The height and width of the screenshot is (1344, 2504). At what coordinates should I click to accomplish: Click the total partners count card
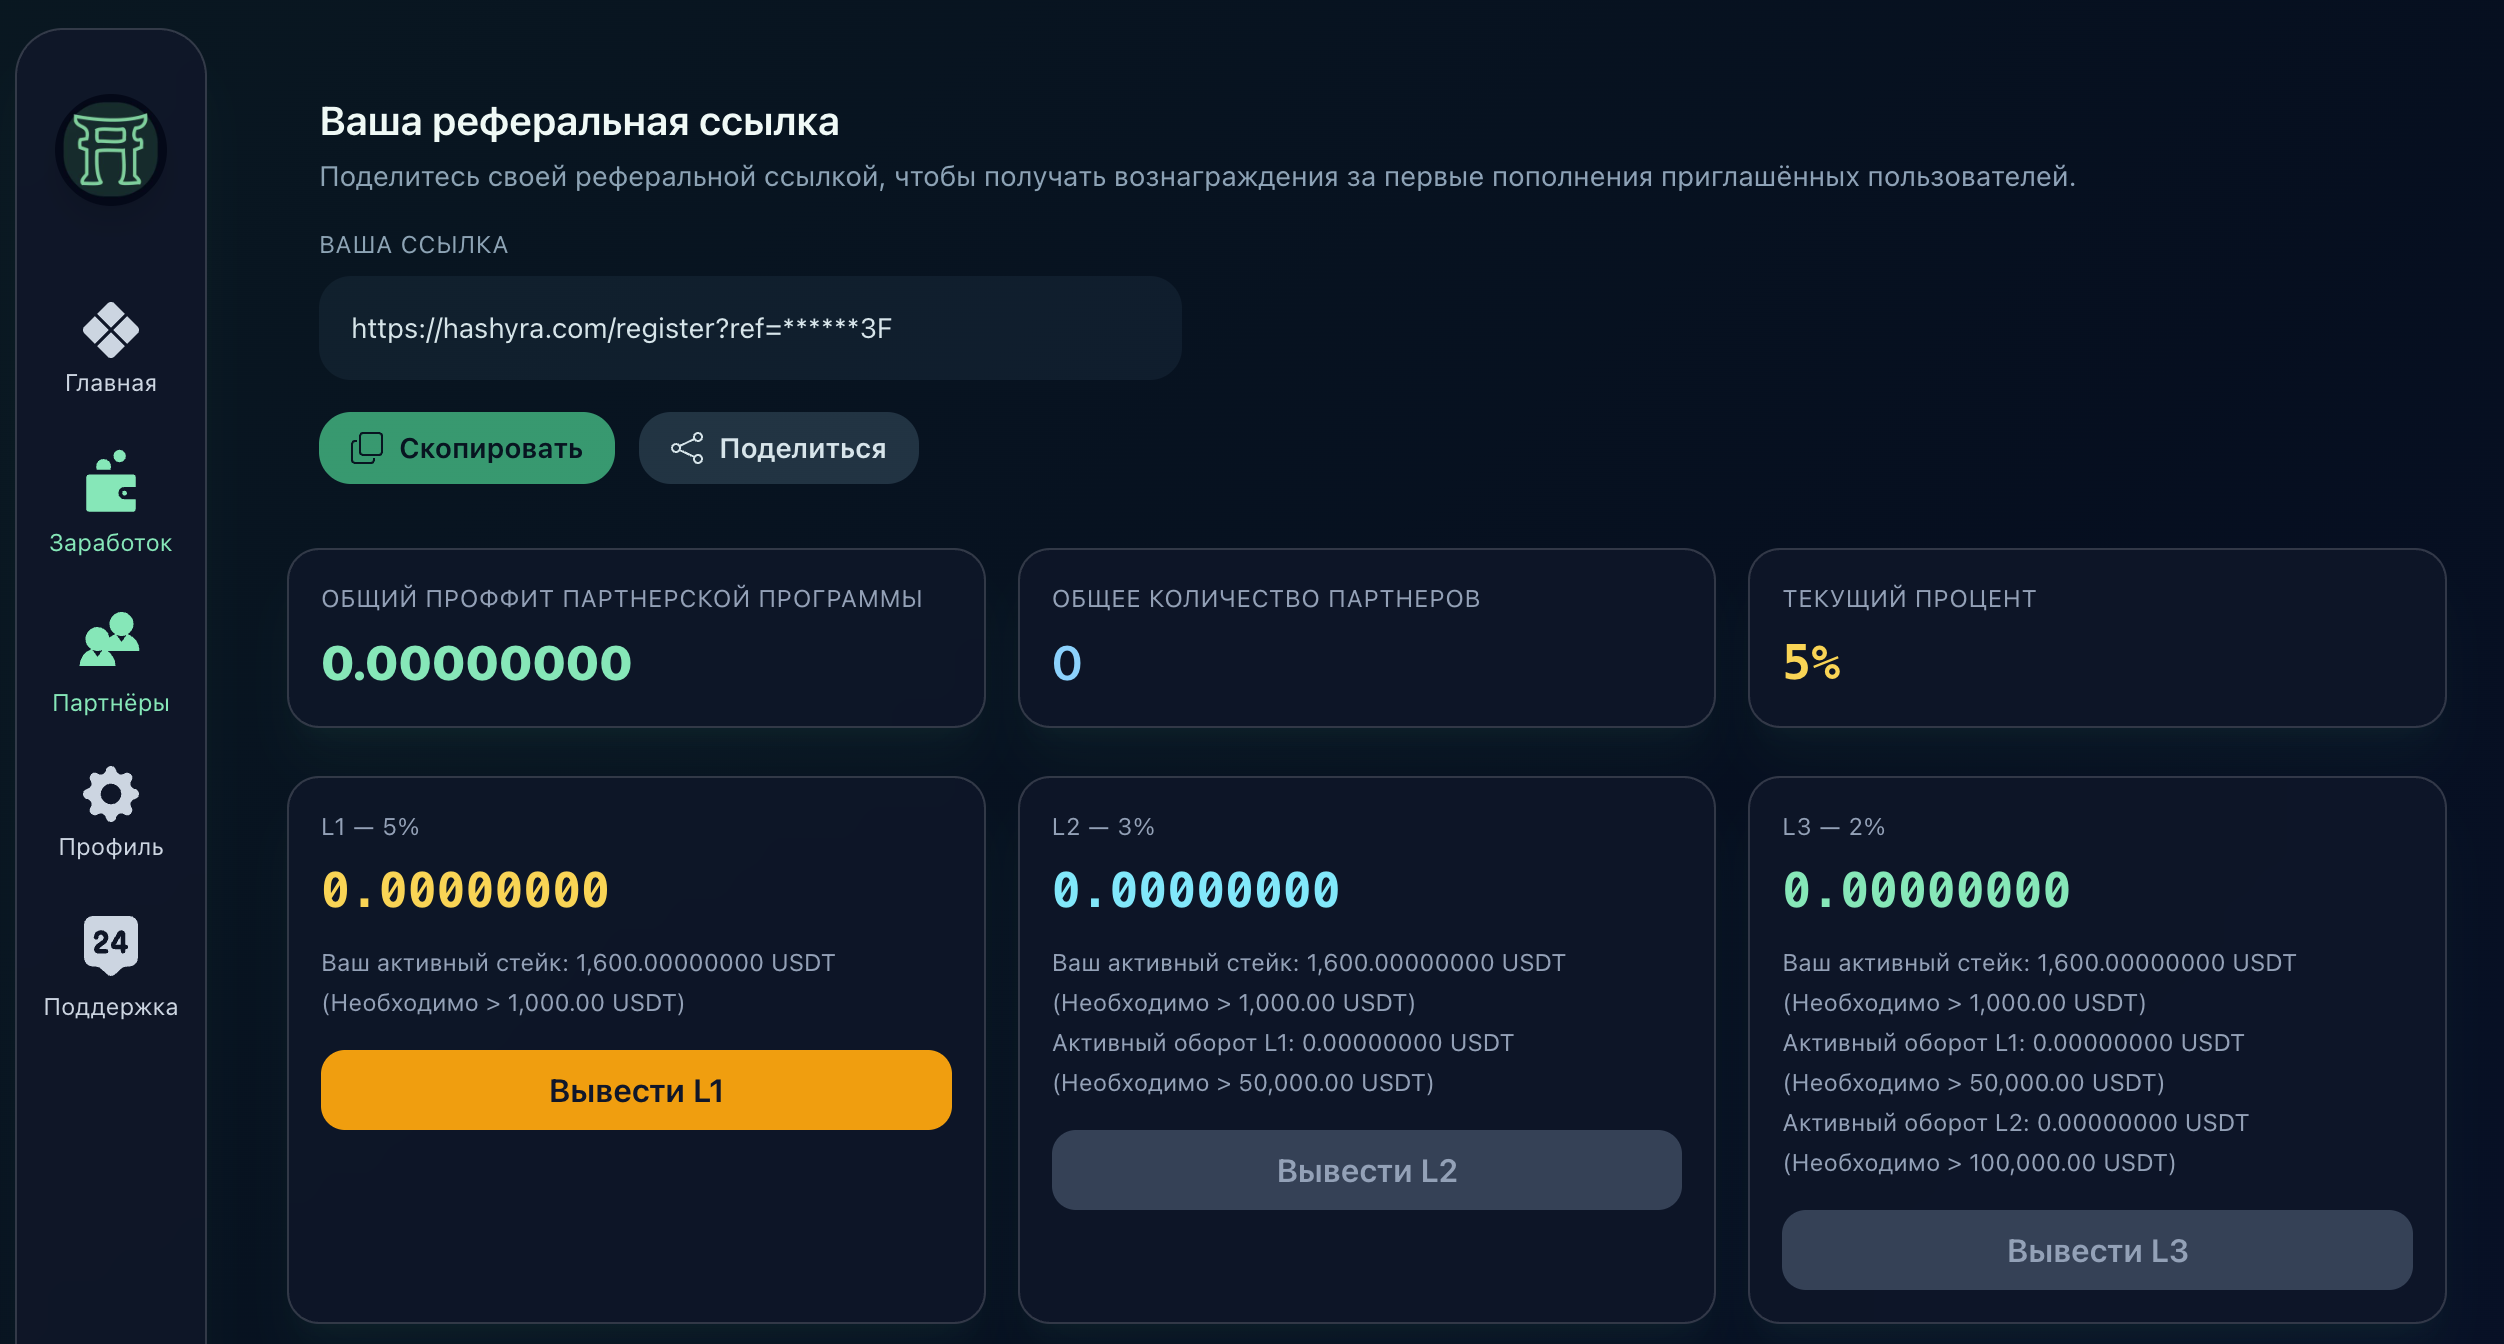1366,638
